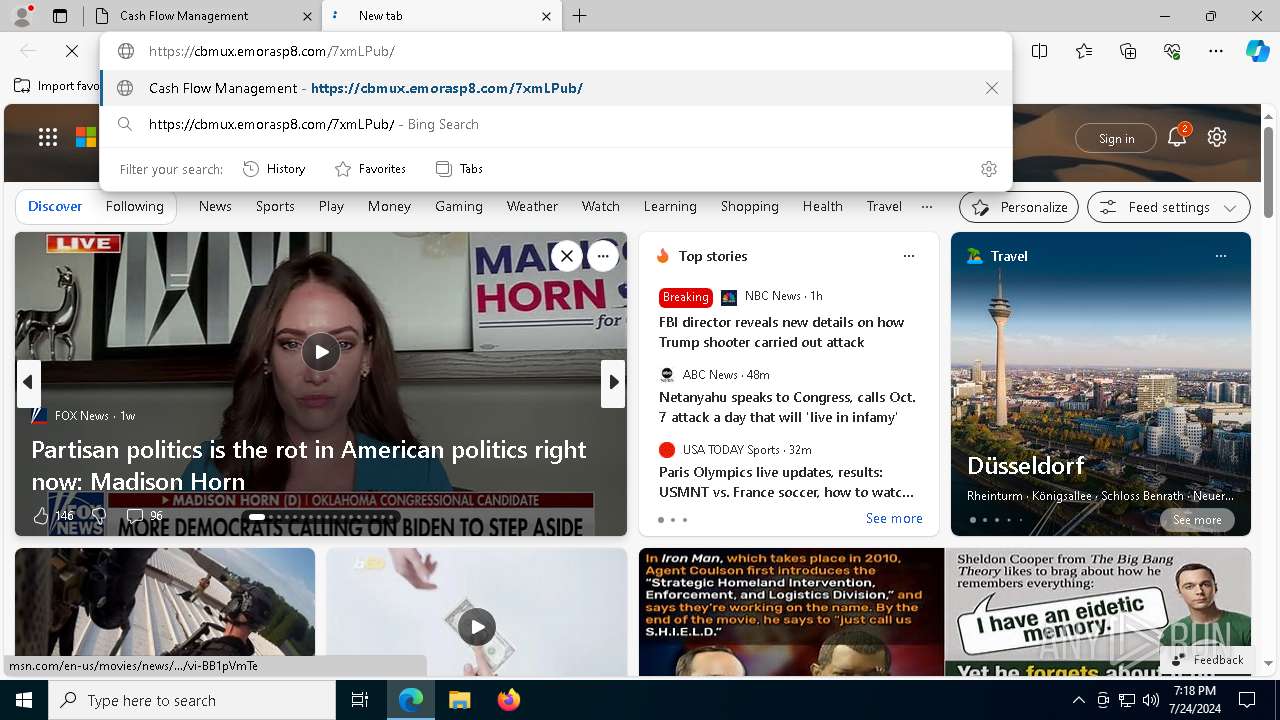The width and height of the screenshot is (1280, 720).
Task: Open MSN page settings gear
Action: pos(1217,138)
